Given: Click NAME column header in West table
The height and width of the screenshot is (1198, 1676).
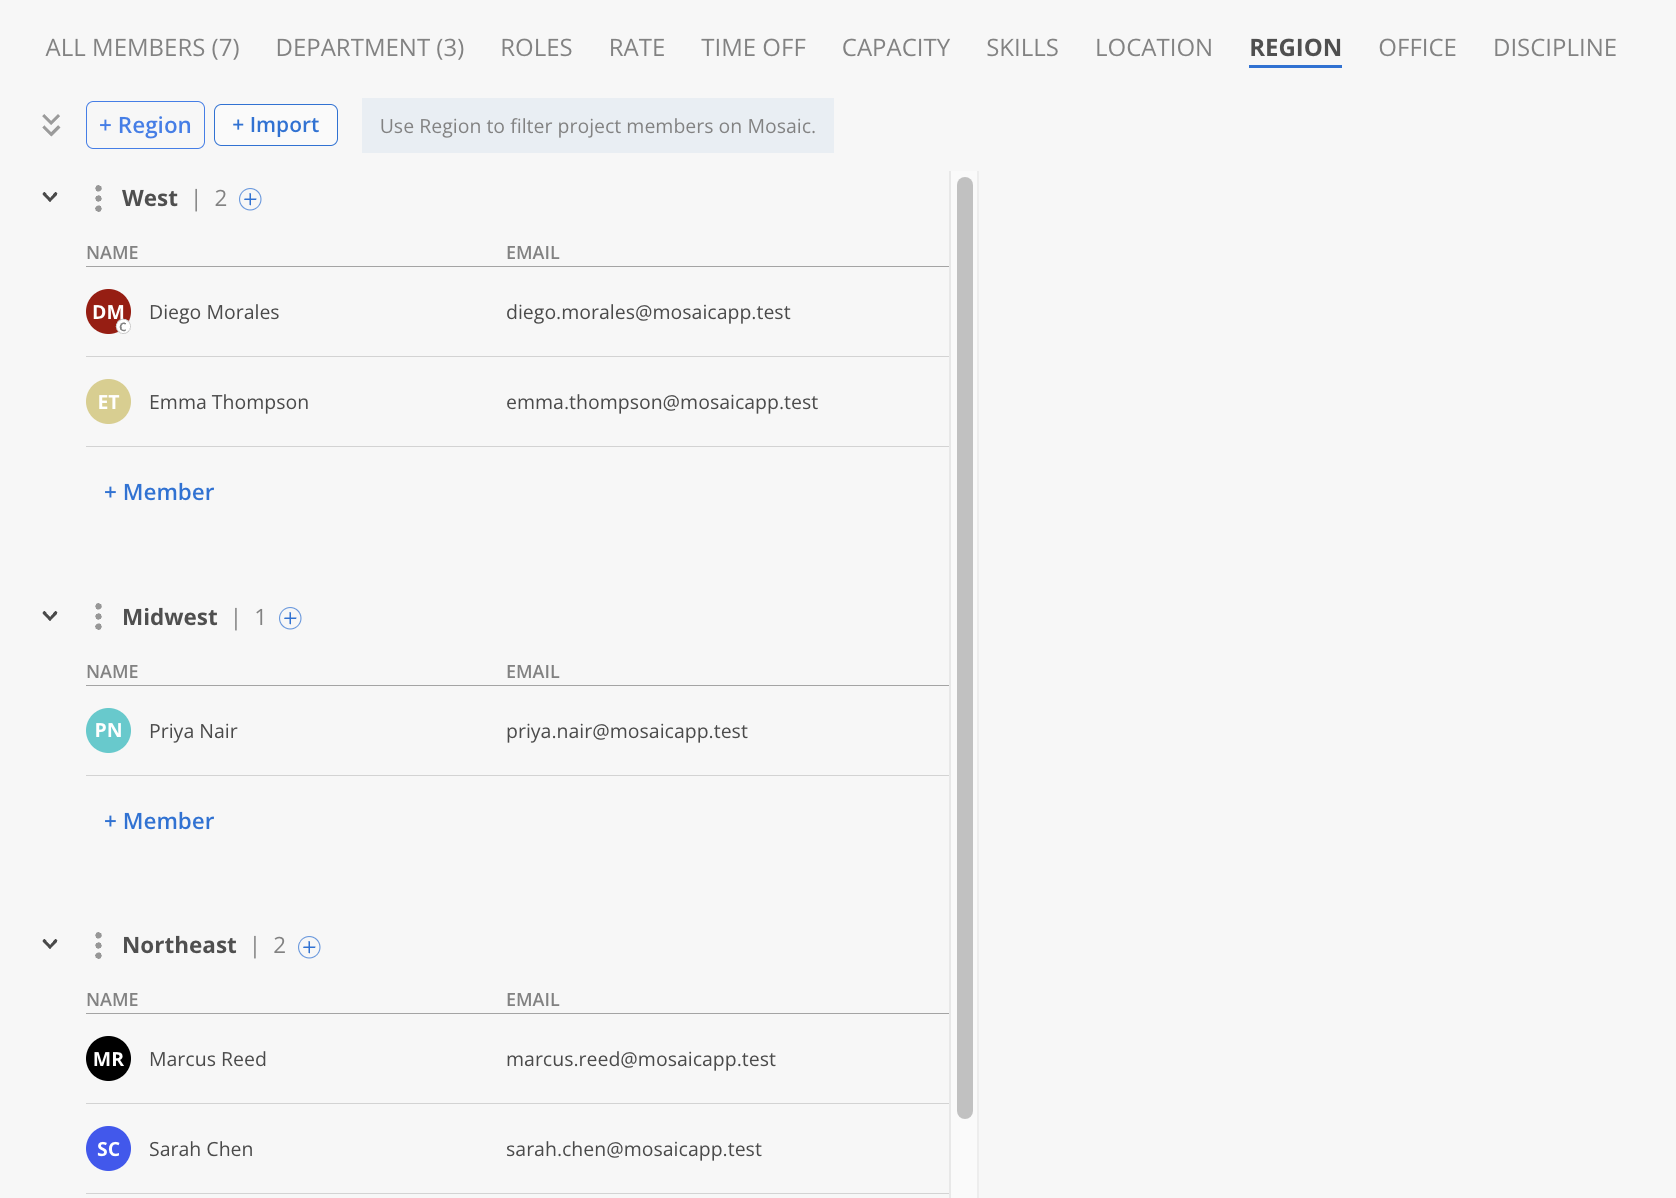Looking at the screenshot, I should click(112, 253).
